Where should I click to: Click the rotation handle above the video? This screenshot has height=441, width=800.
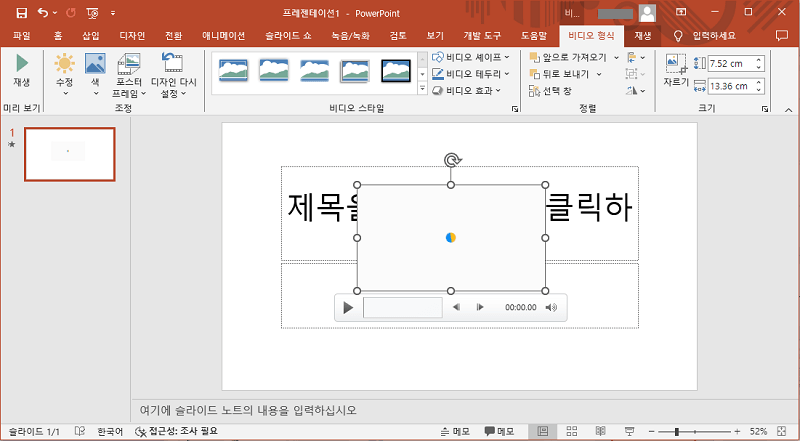click(x=451, y=160)
